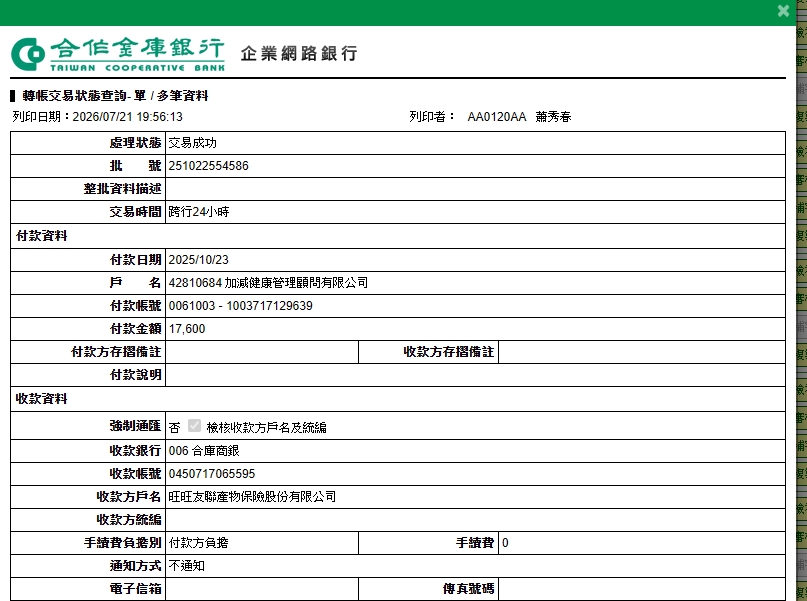Select batch number 251022554586

(208, 166)
